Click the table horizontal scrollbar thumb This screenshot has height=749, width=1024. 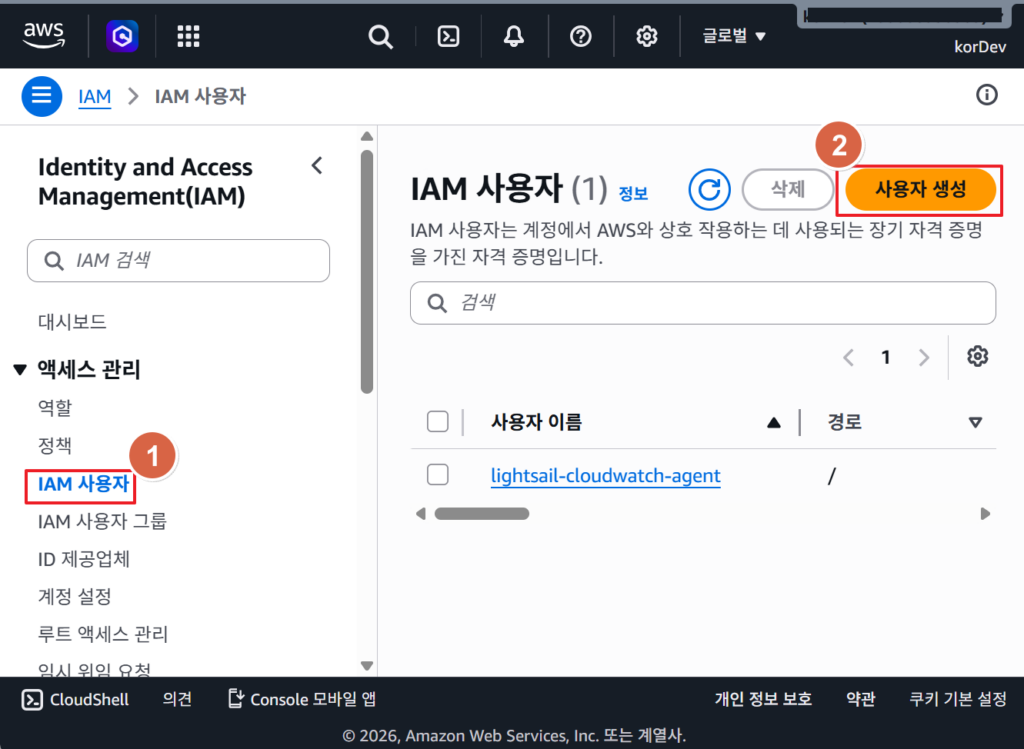coord(482,514)
